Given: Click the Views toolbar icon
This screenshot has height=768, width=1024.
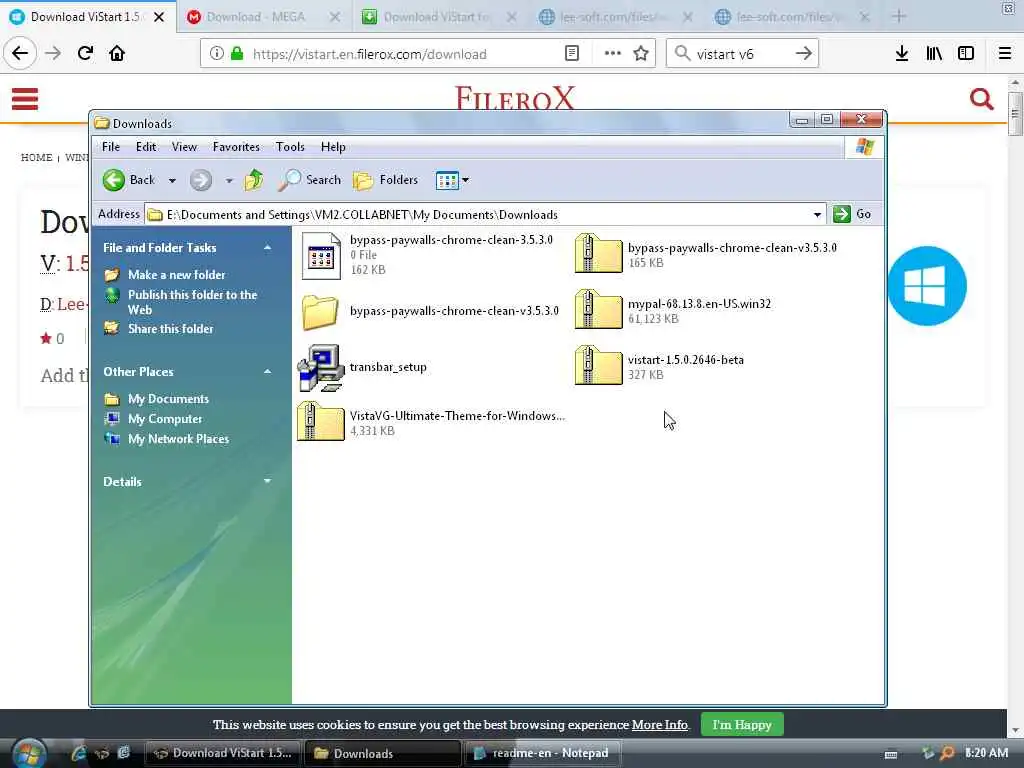Looking at the screenshot, I should coord(447,180).
